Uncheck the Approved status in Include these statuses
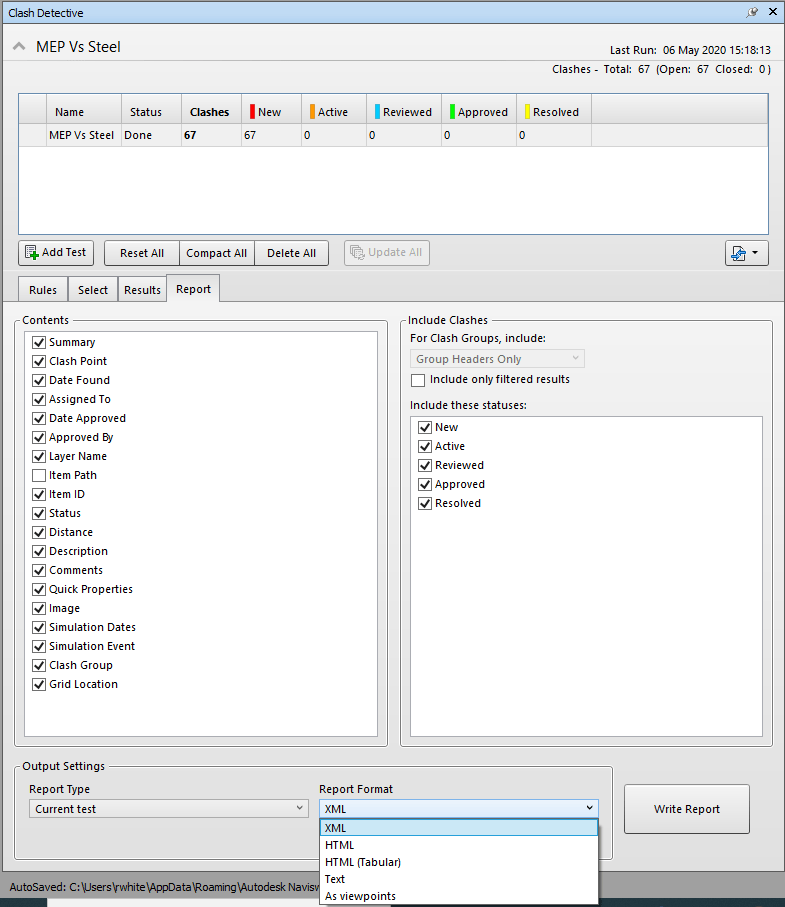The image size is (785, 907). [x=425, y=485]
